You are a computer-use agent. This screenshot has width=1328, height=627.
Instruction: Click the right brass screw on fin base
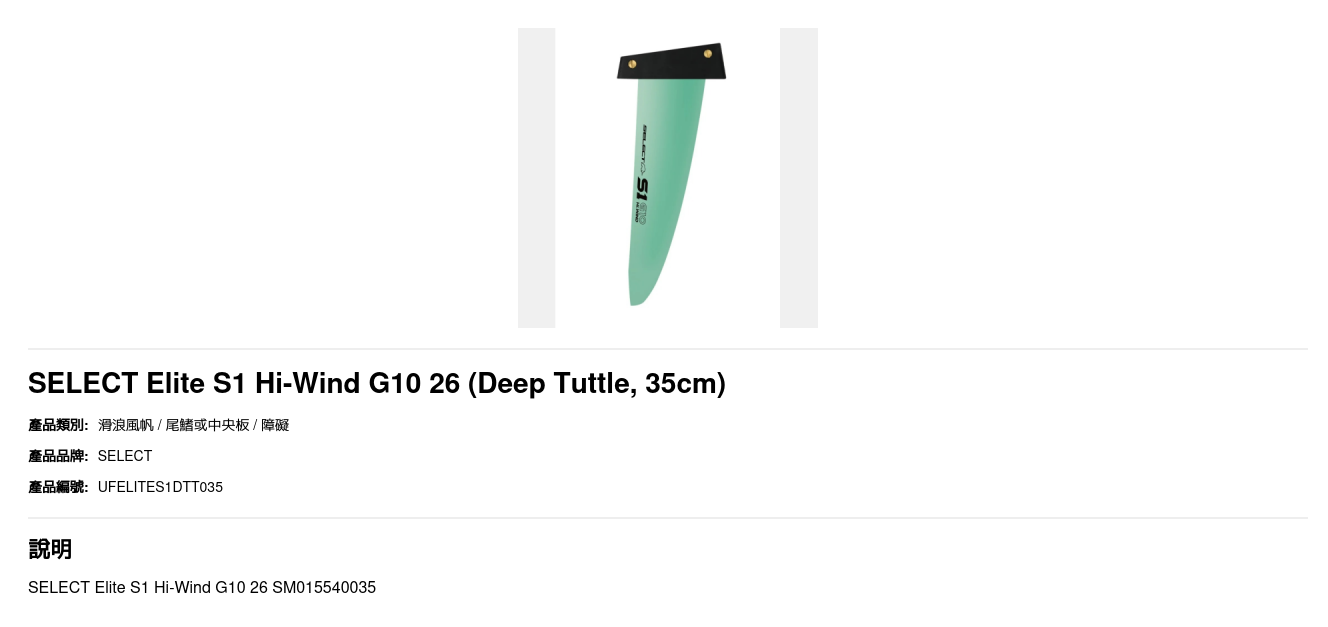click(708, 53)
